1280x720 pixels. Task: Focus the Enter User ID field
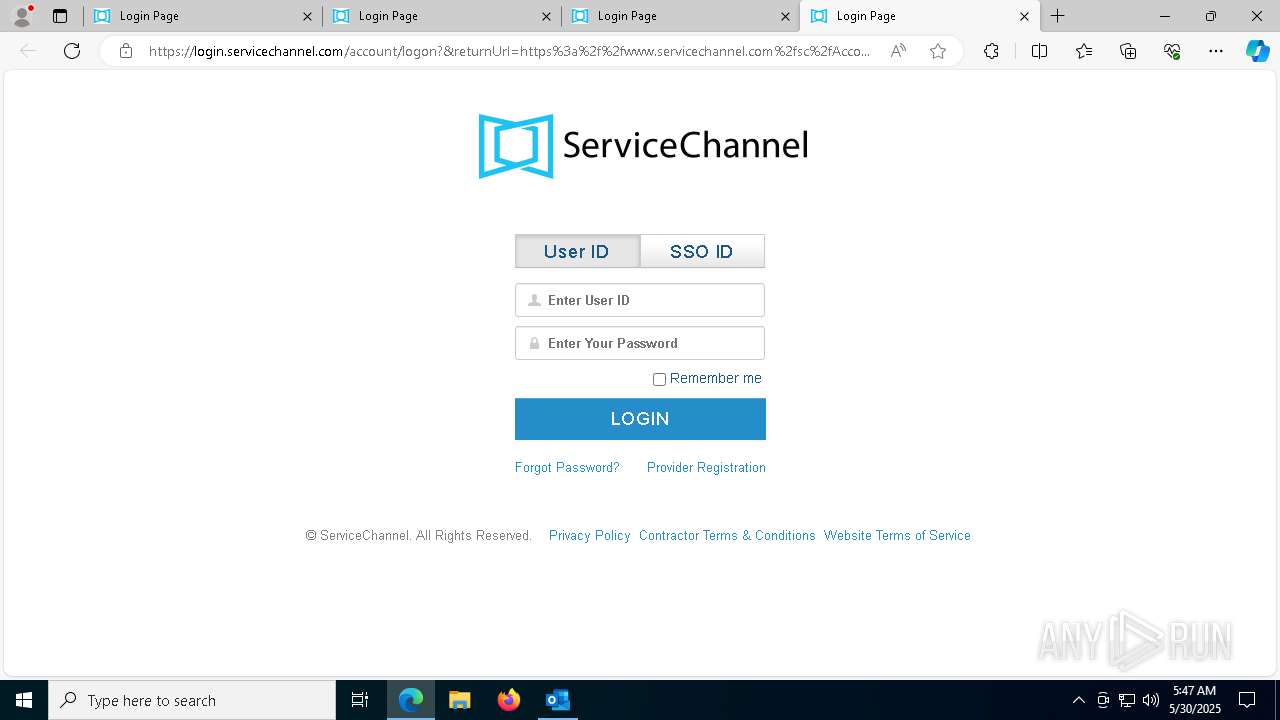pyautogui.click(x=640, y=300)
